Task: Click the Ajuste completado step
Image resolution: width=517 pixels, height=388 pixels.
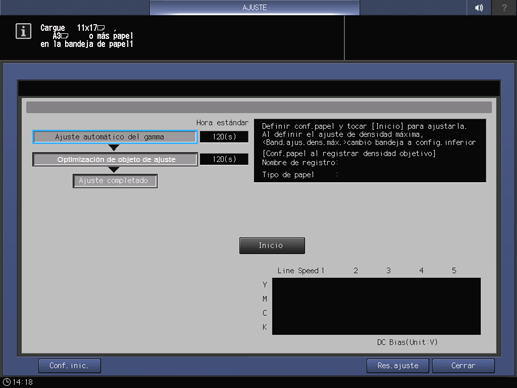Action: point(115,181)
